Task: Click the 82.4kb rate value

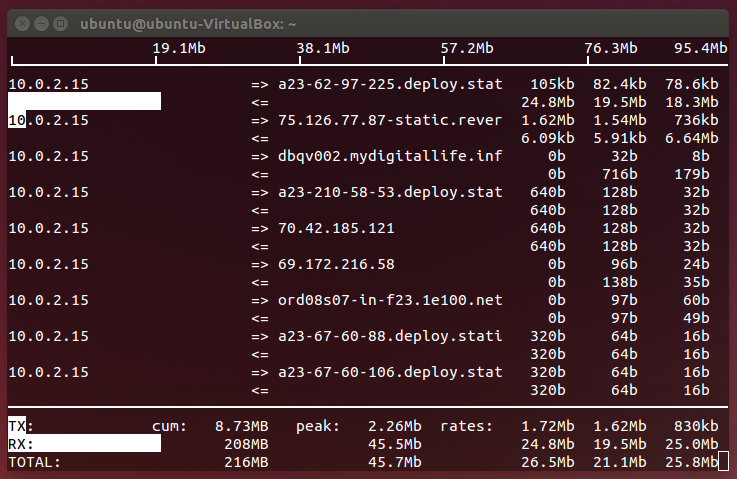Action: 619,85
